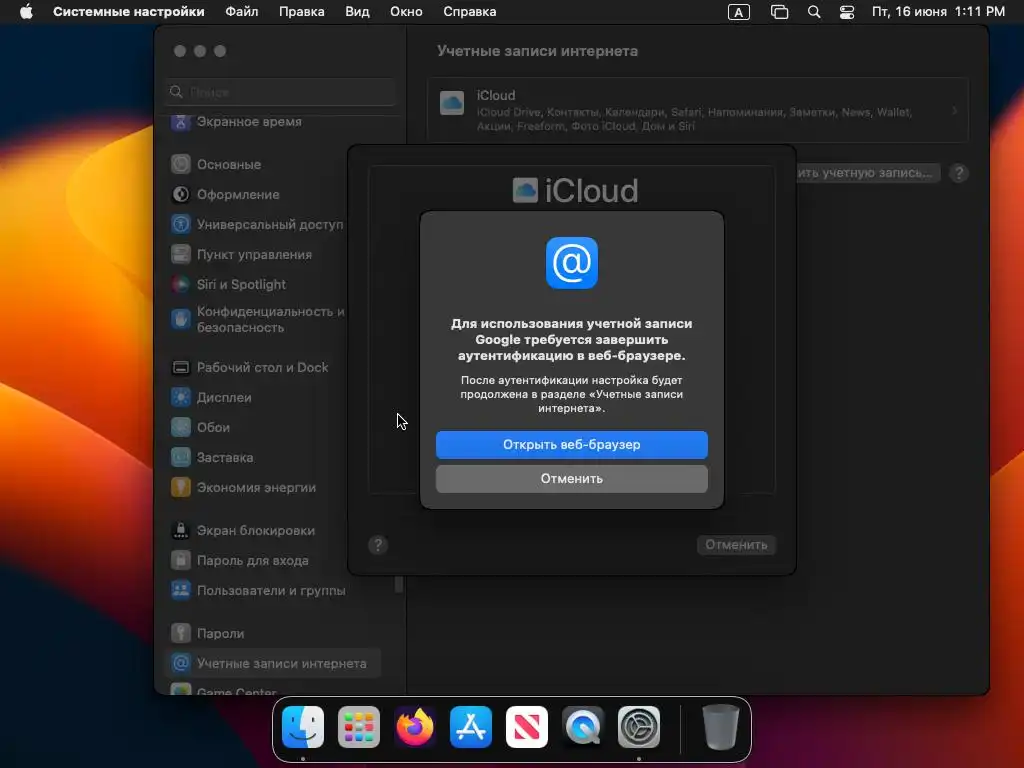Open Пользователи и группы icon
Viewport: 1024px width, 768px height.
coord(181,591)
